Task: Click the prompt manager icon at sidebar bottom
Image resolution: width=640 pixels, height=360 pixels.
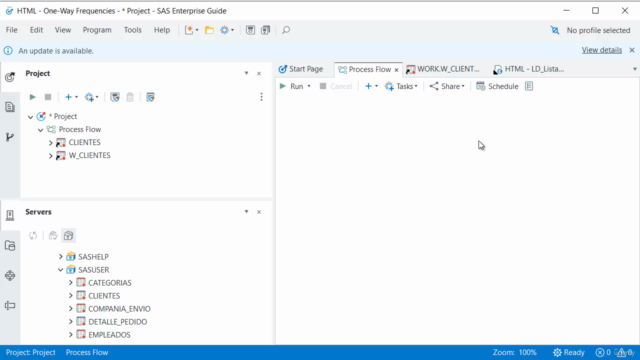Action: (x=10, y=305)
